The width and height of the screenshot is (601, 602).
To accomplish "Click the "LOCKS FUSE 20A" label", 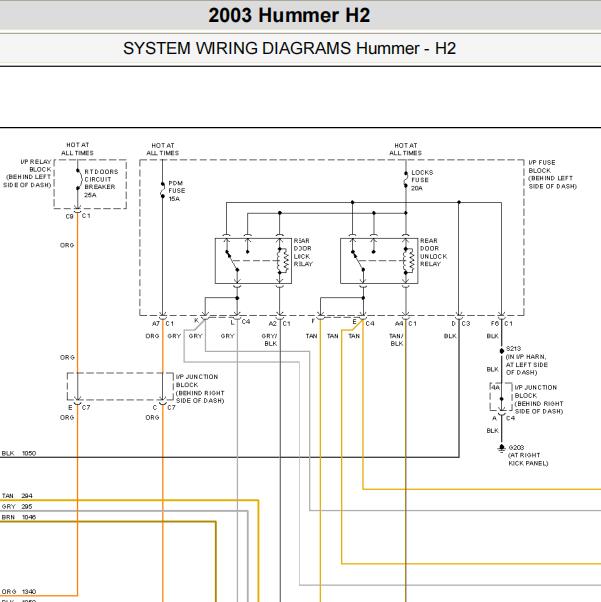I will (422, 180).
